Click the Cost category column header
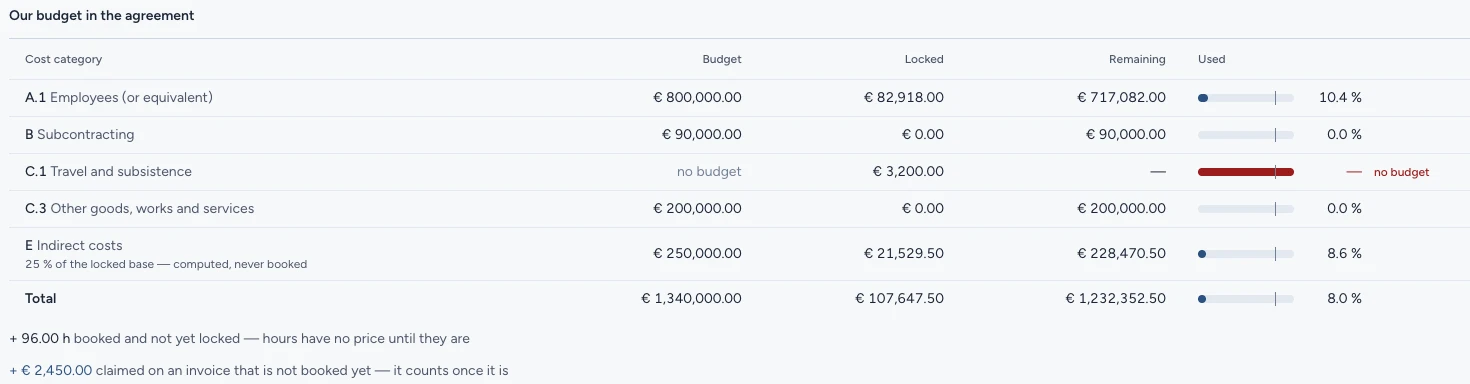The height and width of the screenshot is (384, 1470). (x=63, y=59)
